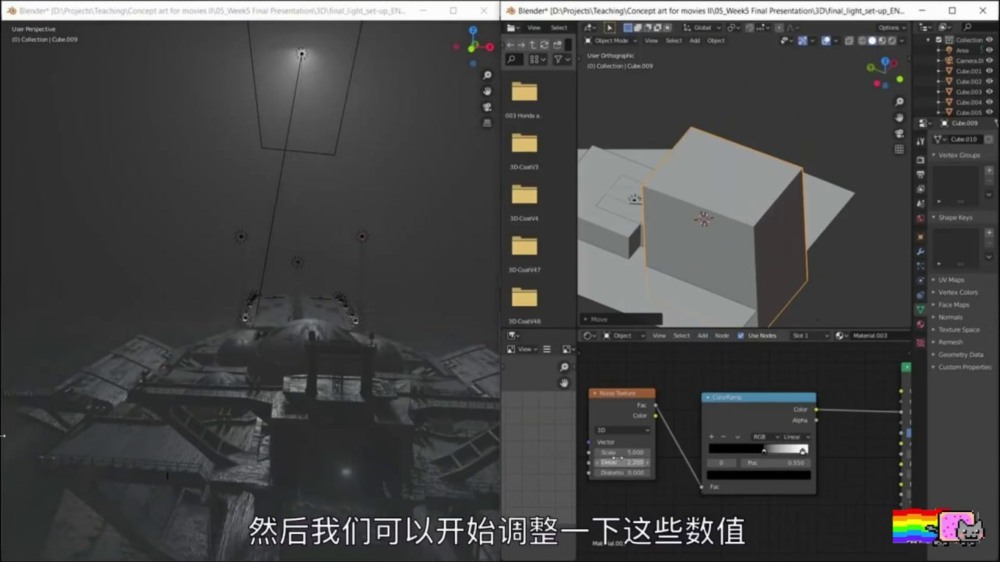Image resolution: width=1000 pixels, height=562 pixels.
Task: Click camera view icon in right viewport
Action: click(x=899, y=134)
